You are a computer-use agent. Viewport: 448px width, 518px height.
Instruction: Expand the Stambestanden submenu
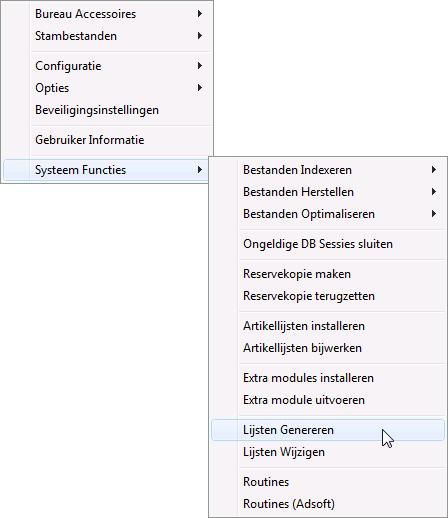tap(107, 36)
